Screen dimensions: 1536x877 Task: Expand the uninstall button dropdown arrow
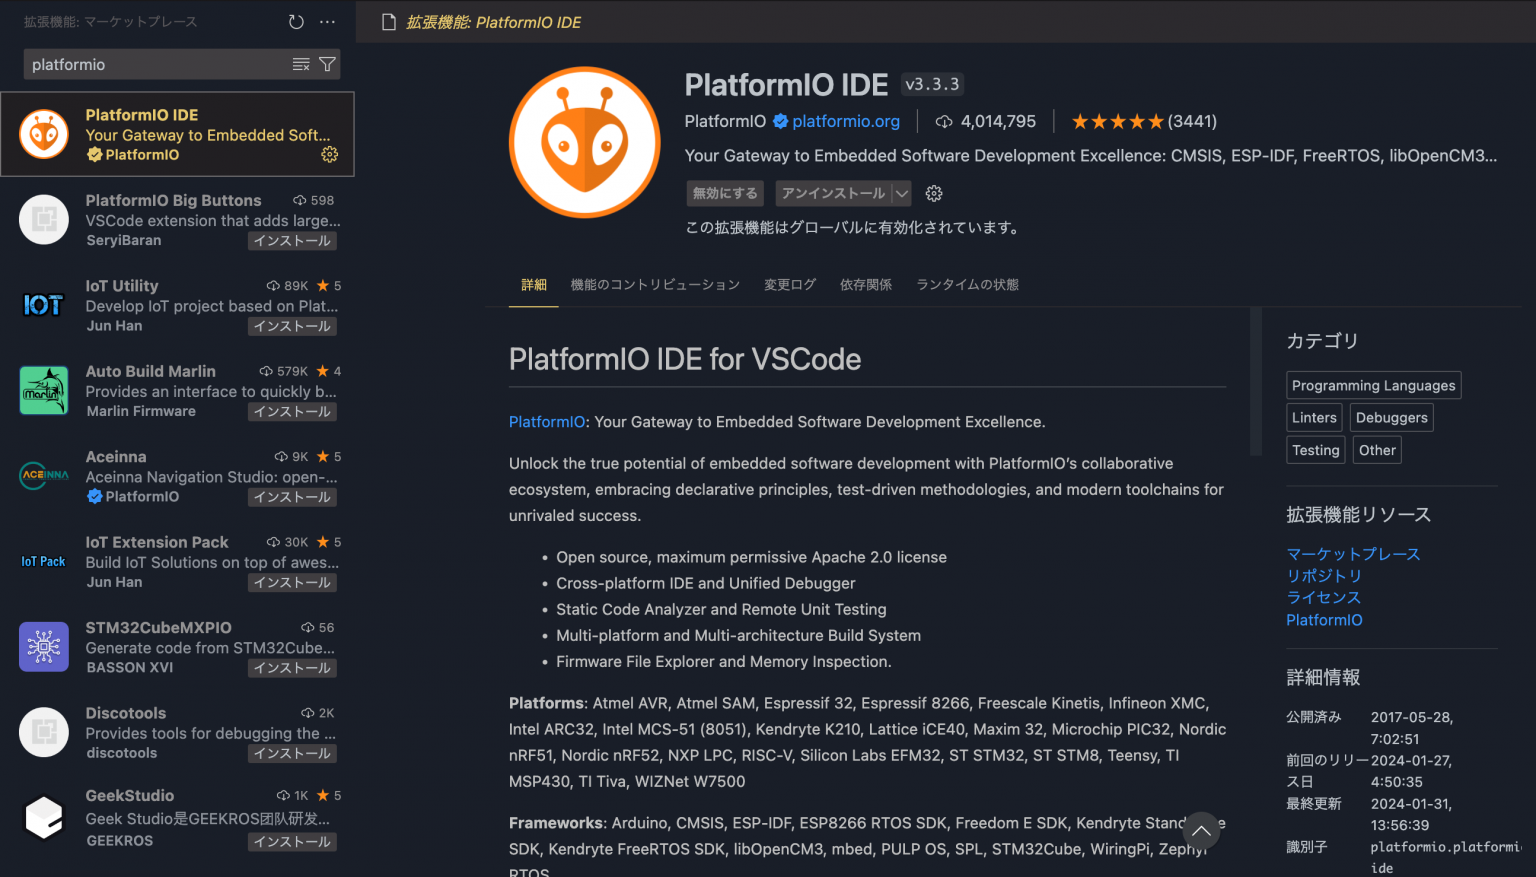click(x=903, y=193)
